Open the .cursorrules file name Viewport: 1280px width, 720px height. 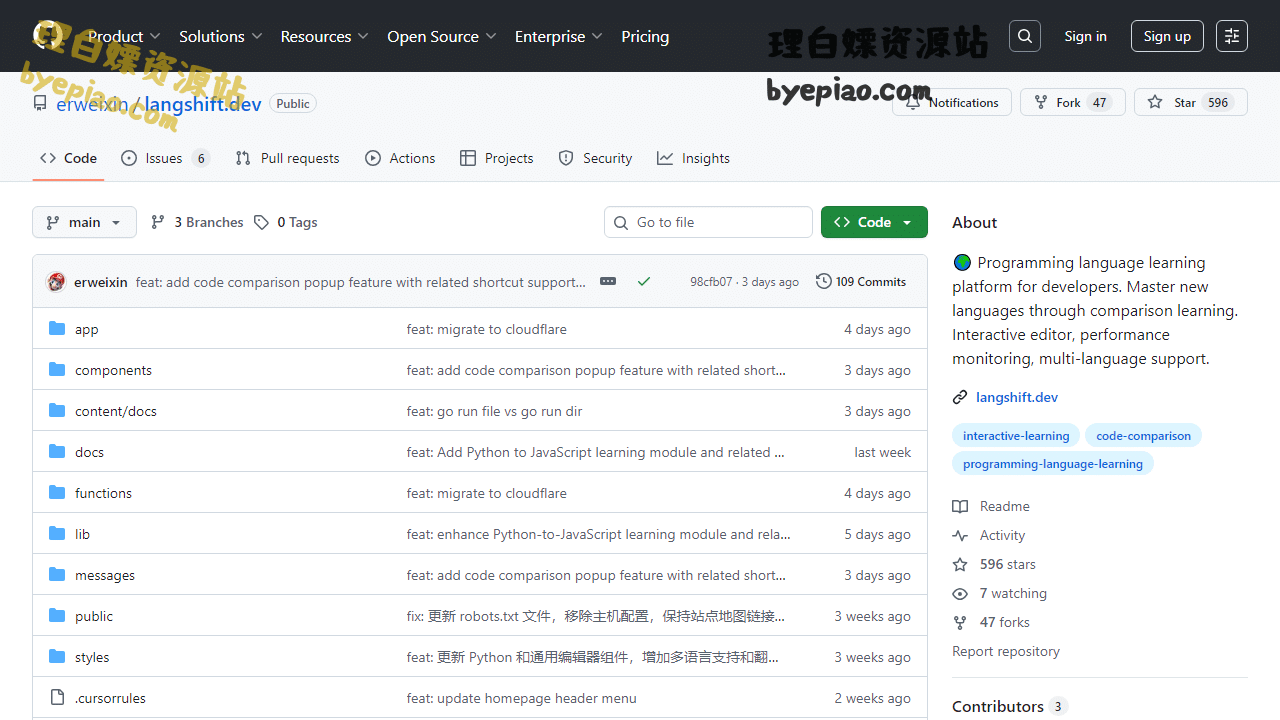pos(110,698)
